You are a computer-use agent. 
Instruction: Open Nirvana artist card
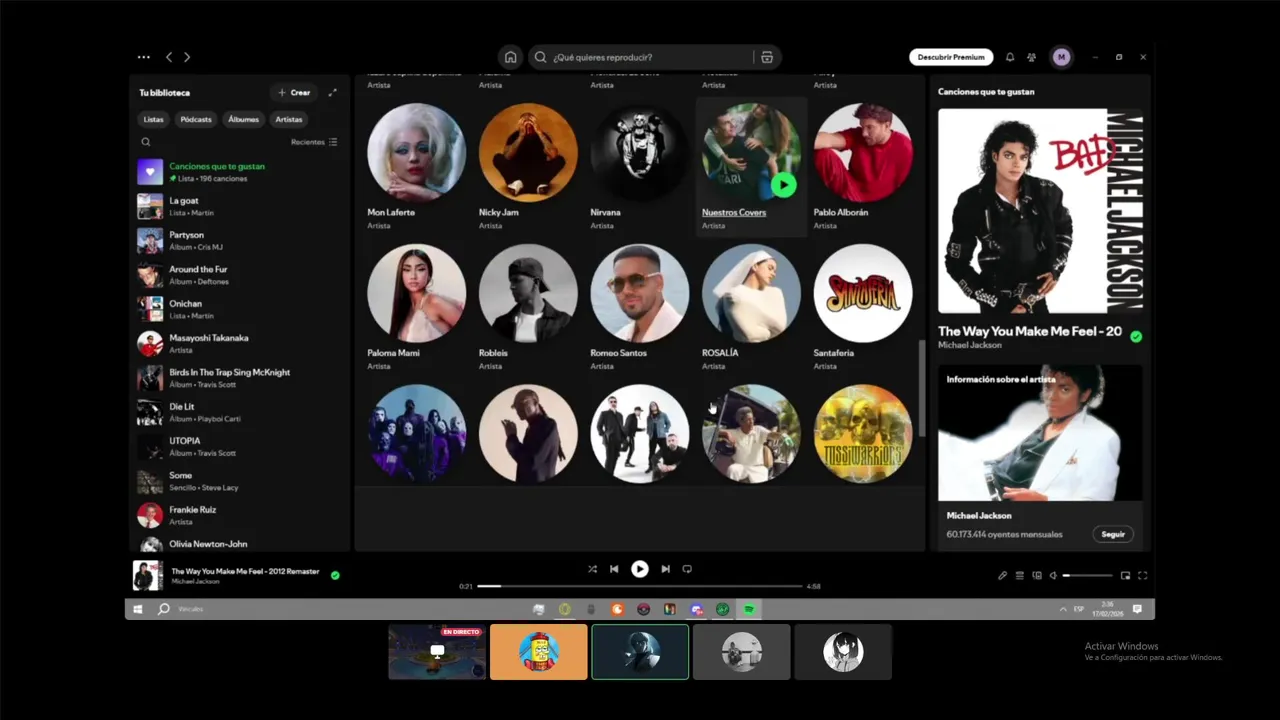pos(639,167)
